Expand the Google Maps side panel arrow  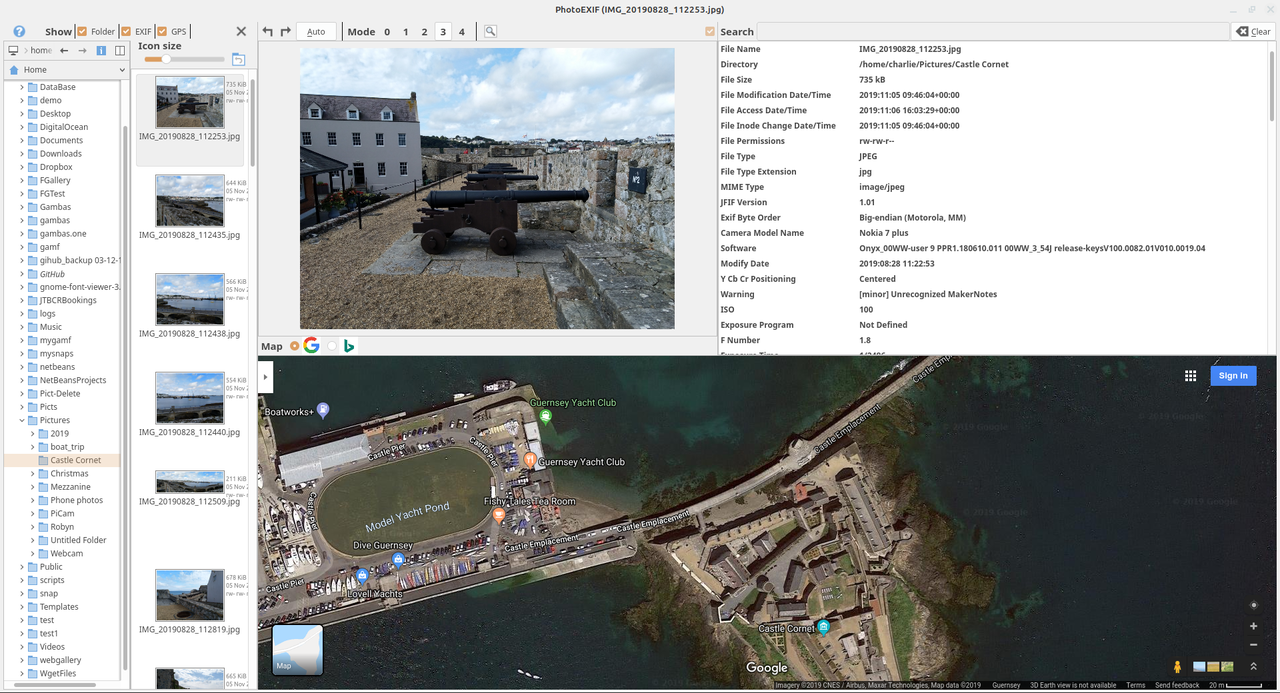(265, 377)
